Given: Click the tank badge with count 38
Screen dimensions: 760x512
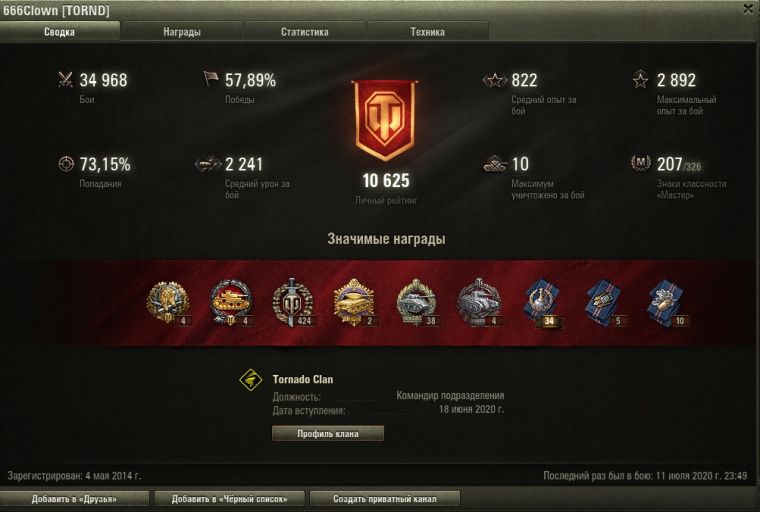Looking at the screenshot, I should tap(417, 302).
